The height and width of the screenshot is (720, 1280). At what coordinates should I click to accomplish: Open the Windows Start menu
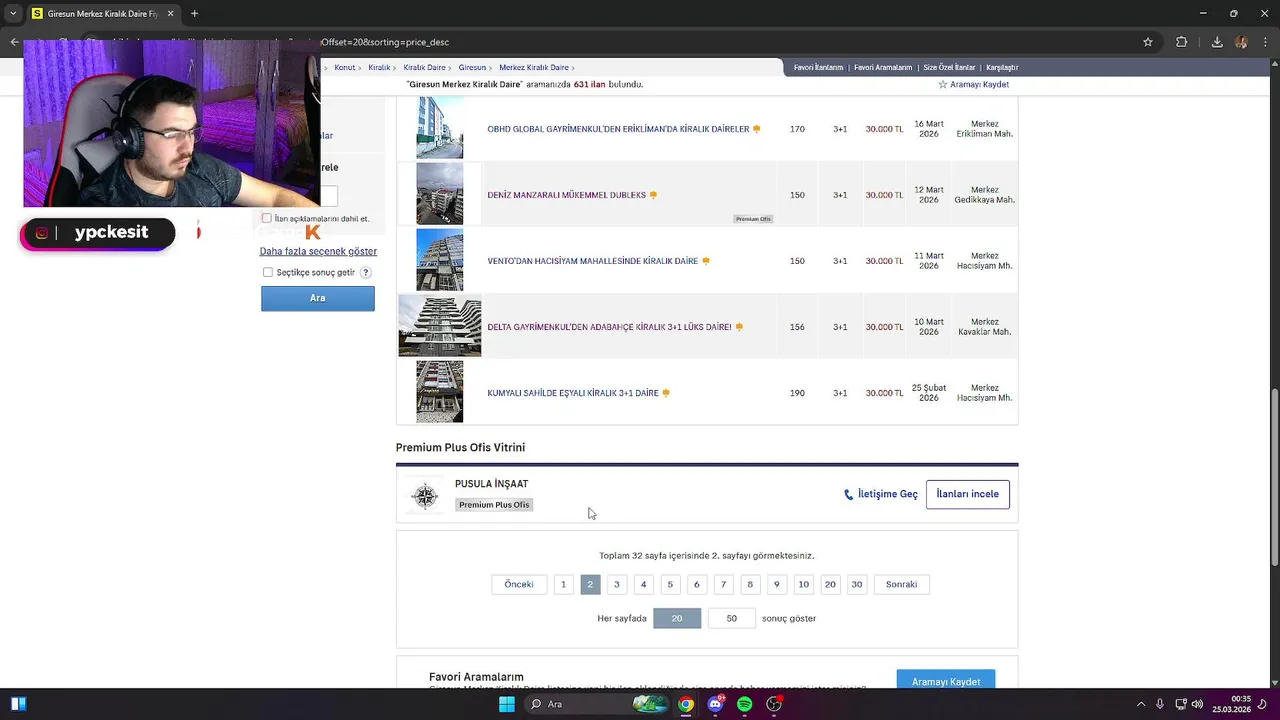[507, 704]
